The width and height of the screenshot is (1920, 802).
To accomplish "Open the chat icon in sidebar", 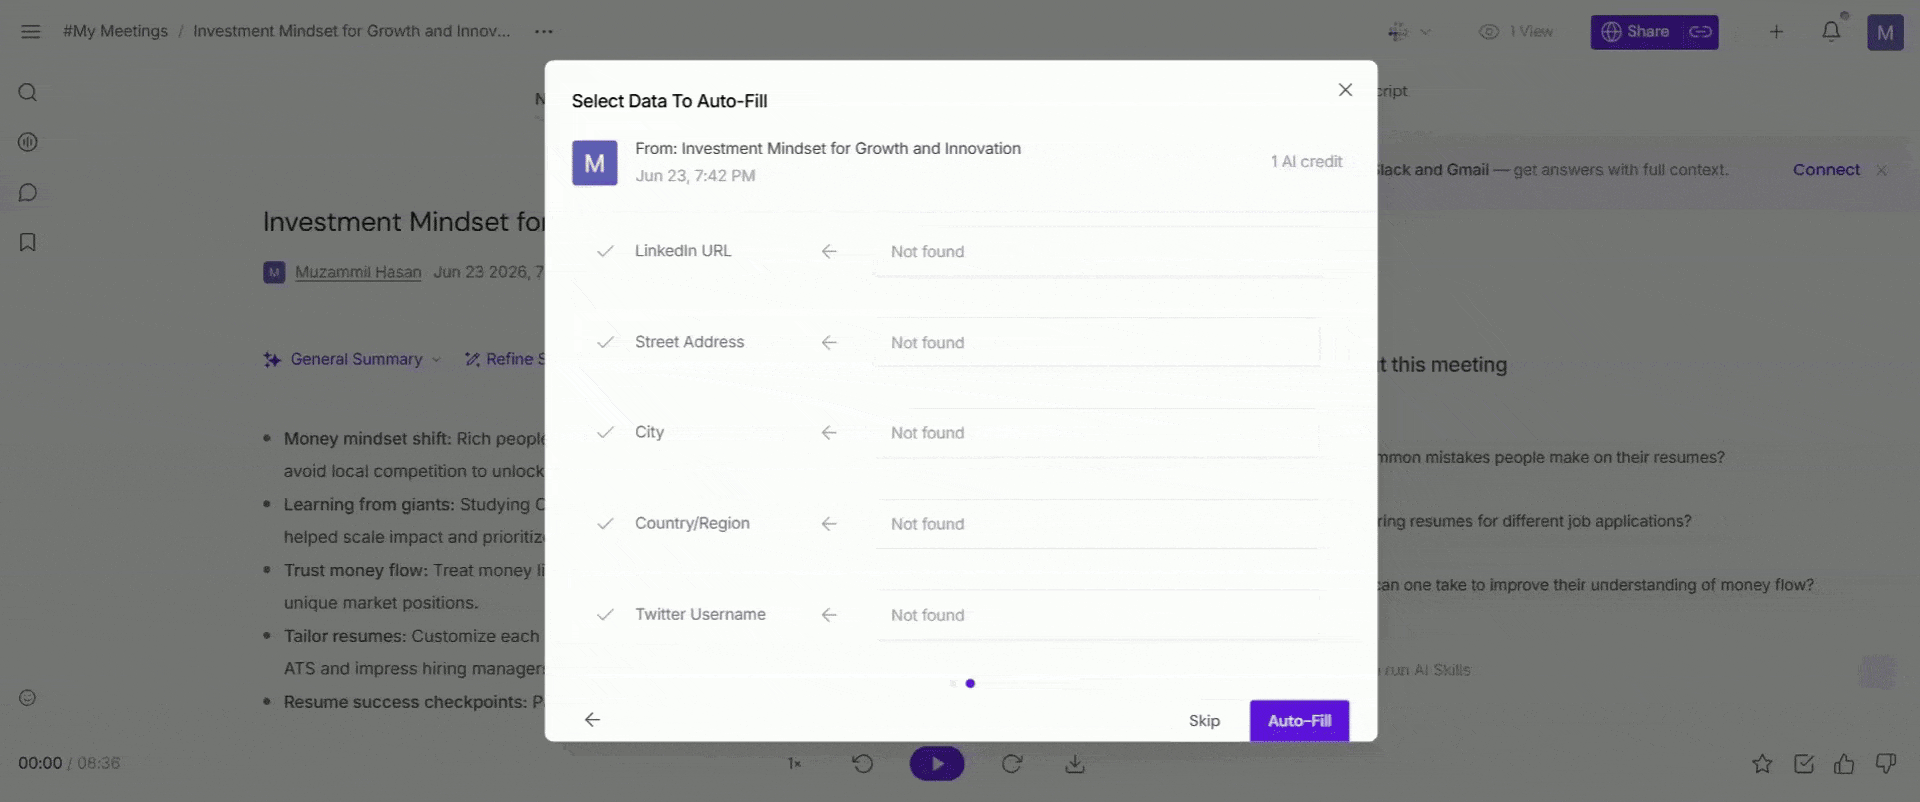I will tap(28, 192).
